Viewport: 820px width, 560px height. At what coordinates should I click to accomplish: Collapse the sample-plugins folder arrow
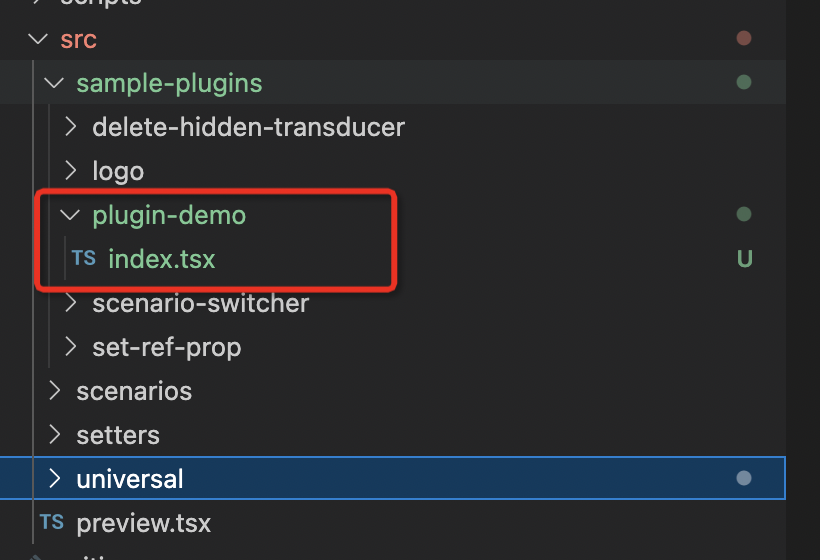click(x=54, y=83)
